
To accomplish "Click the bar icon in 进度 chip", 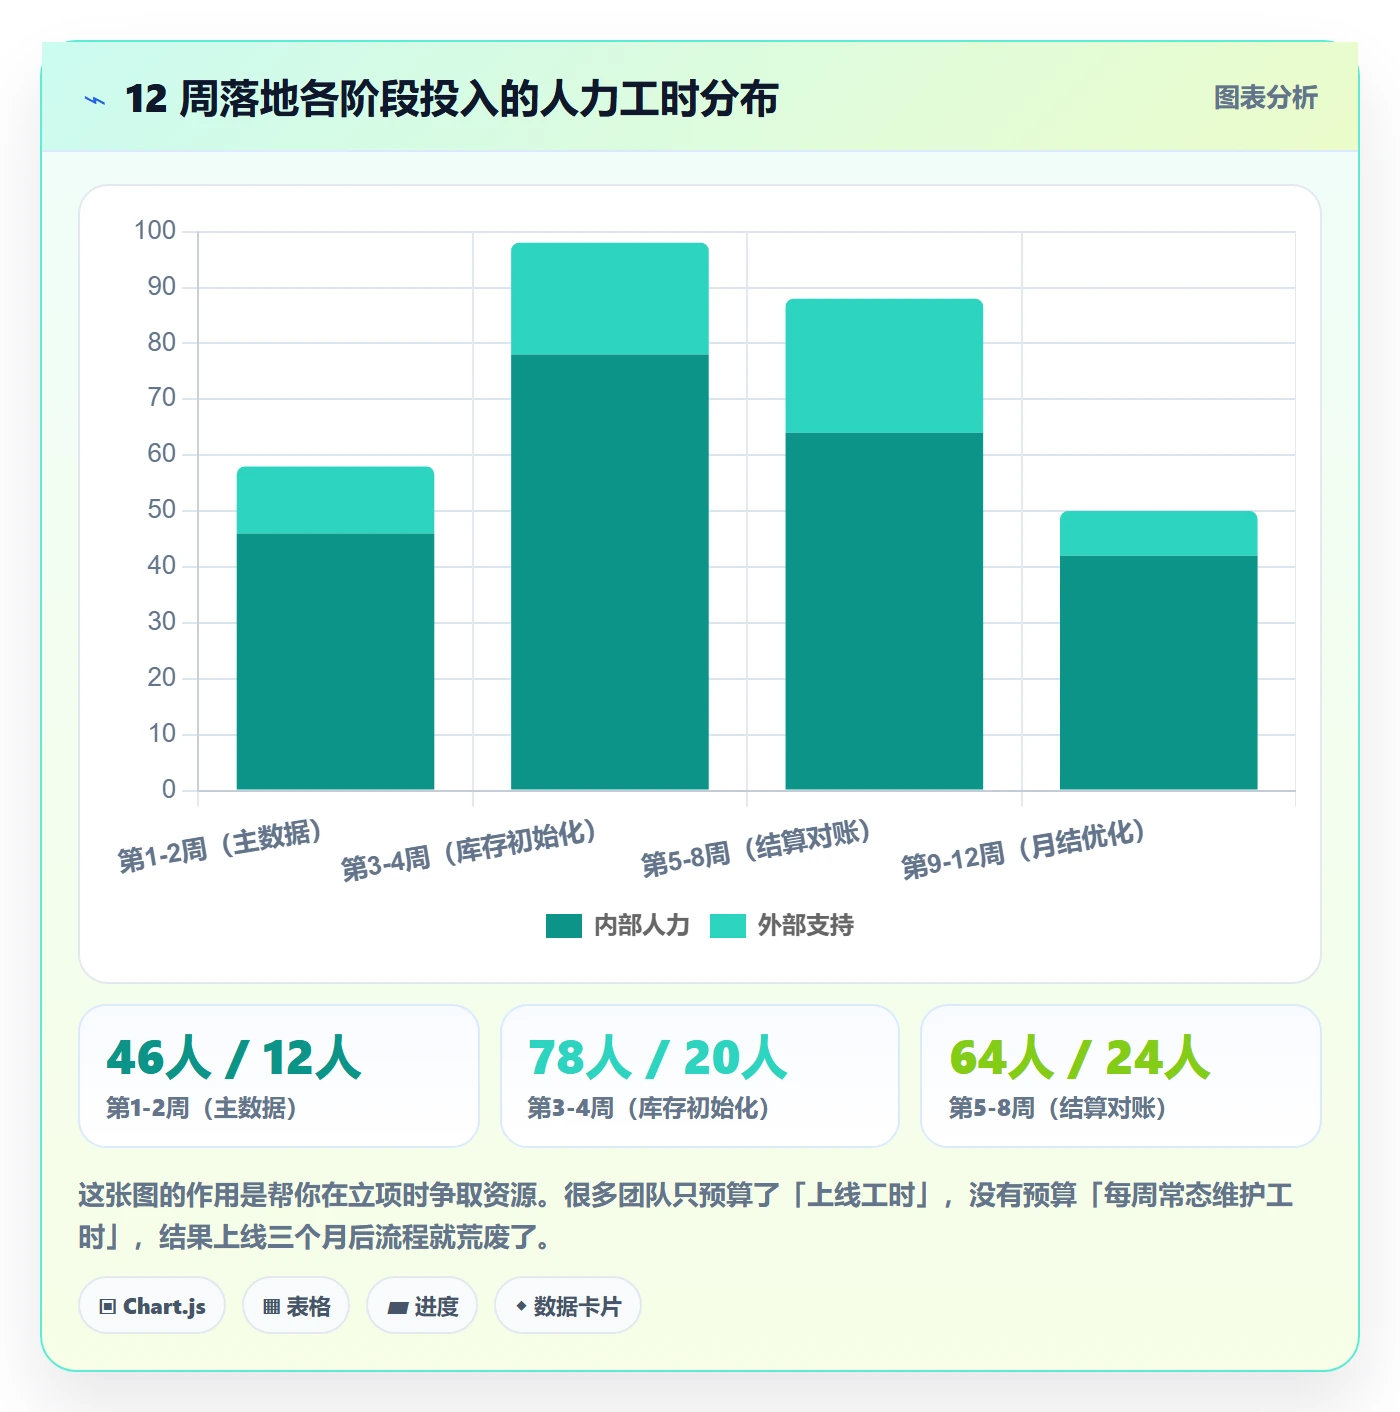I will click(397, 1308).
